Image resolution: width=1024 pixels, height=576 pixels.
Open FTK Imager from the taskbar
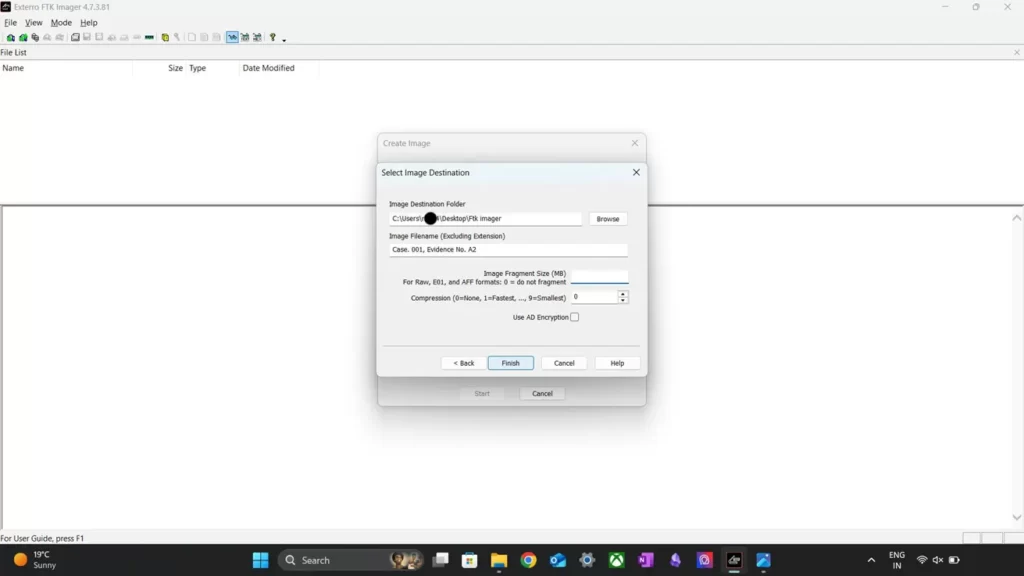(734, 561)
